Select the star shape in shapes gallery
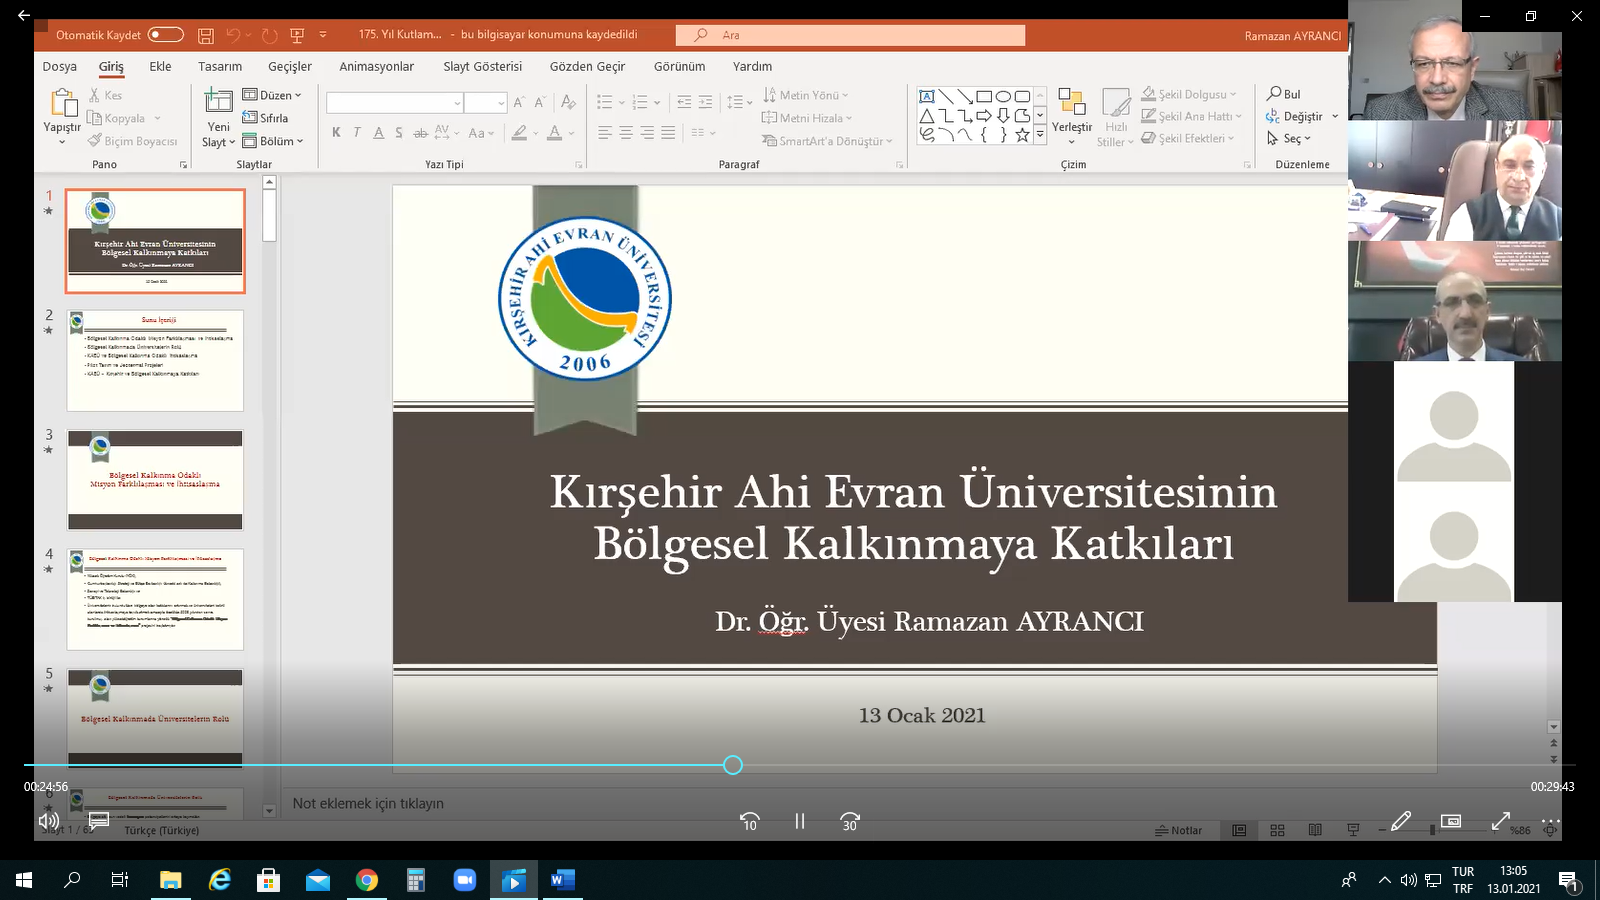1600x900 pixels. click(1022, 134)
